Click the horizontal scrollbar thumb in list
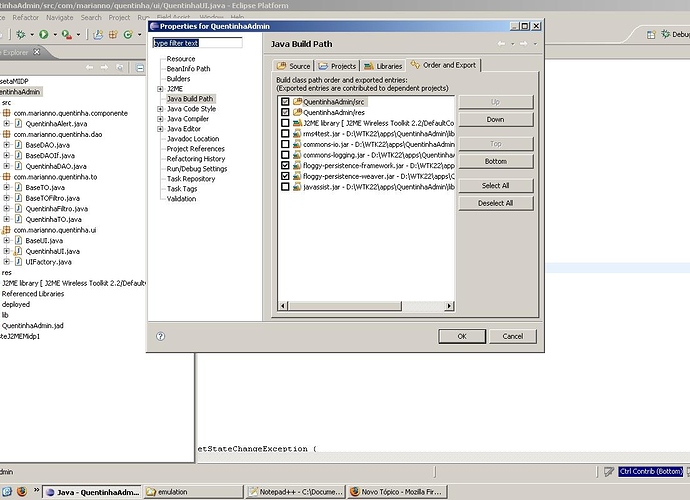Viewport: 690px width, 500px height. pos(345,306)
